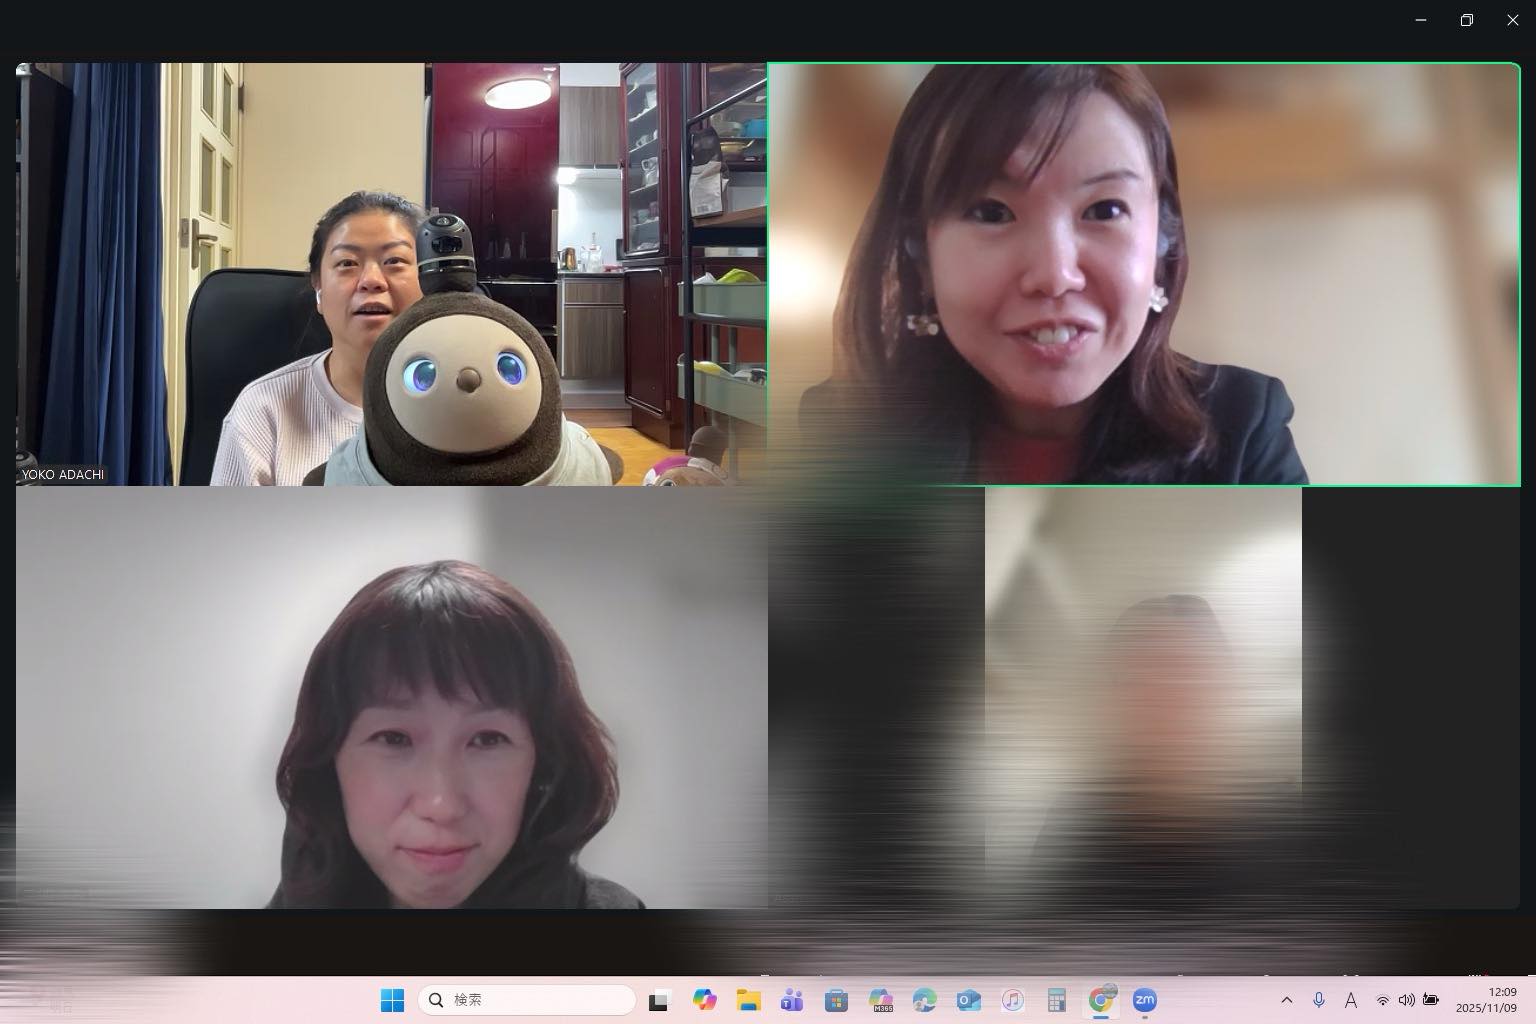Click the Windows Start button
Screen dimensions: 1536x1024
pyautogui.click(x=392, y=1000)
